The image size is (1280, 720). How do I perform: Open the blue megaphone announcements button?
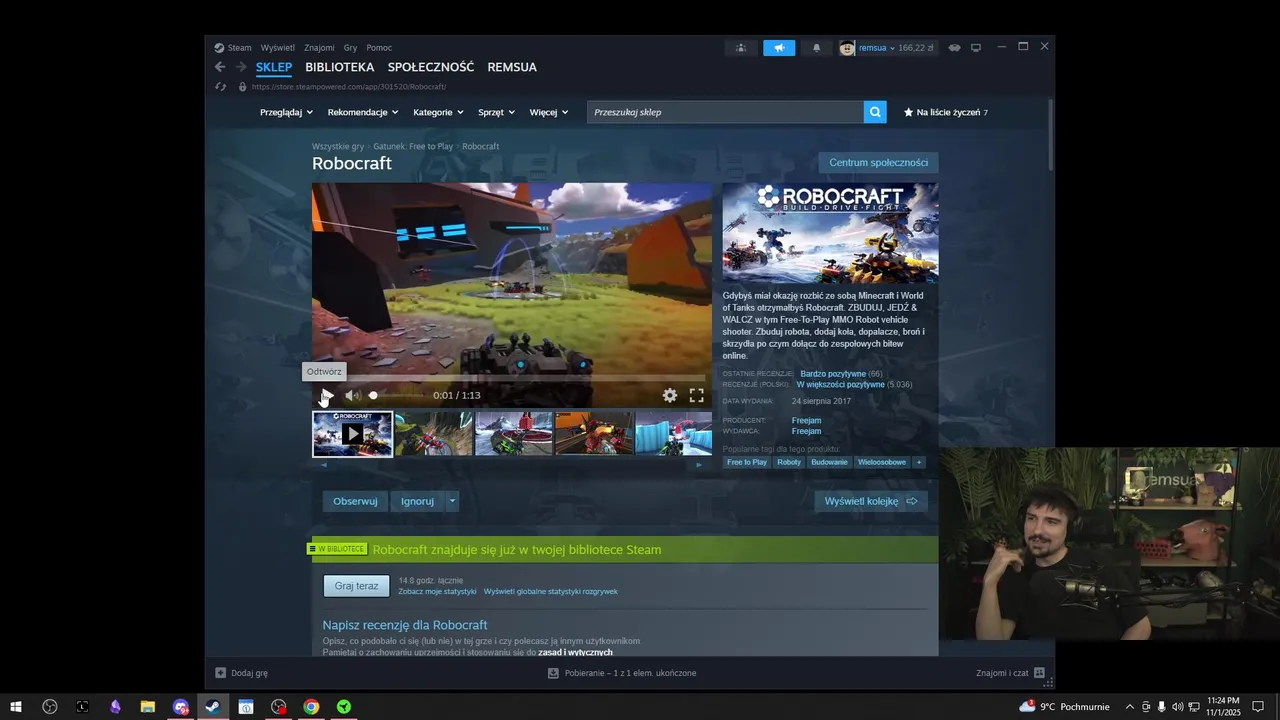pyautogui.click(x=779, y=48)
